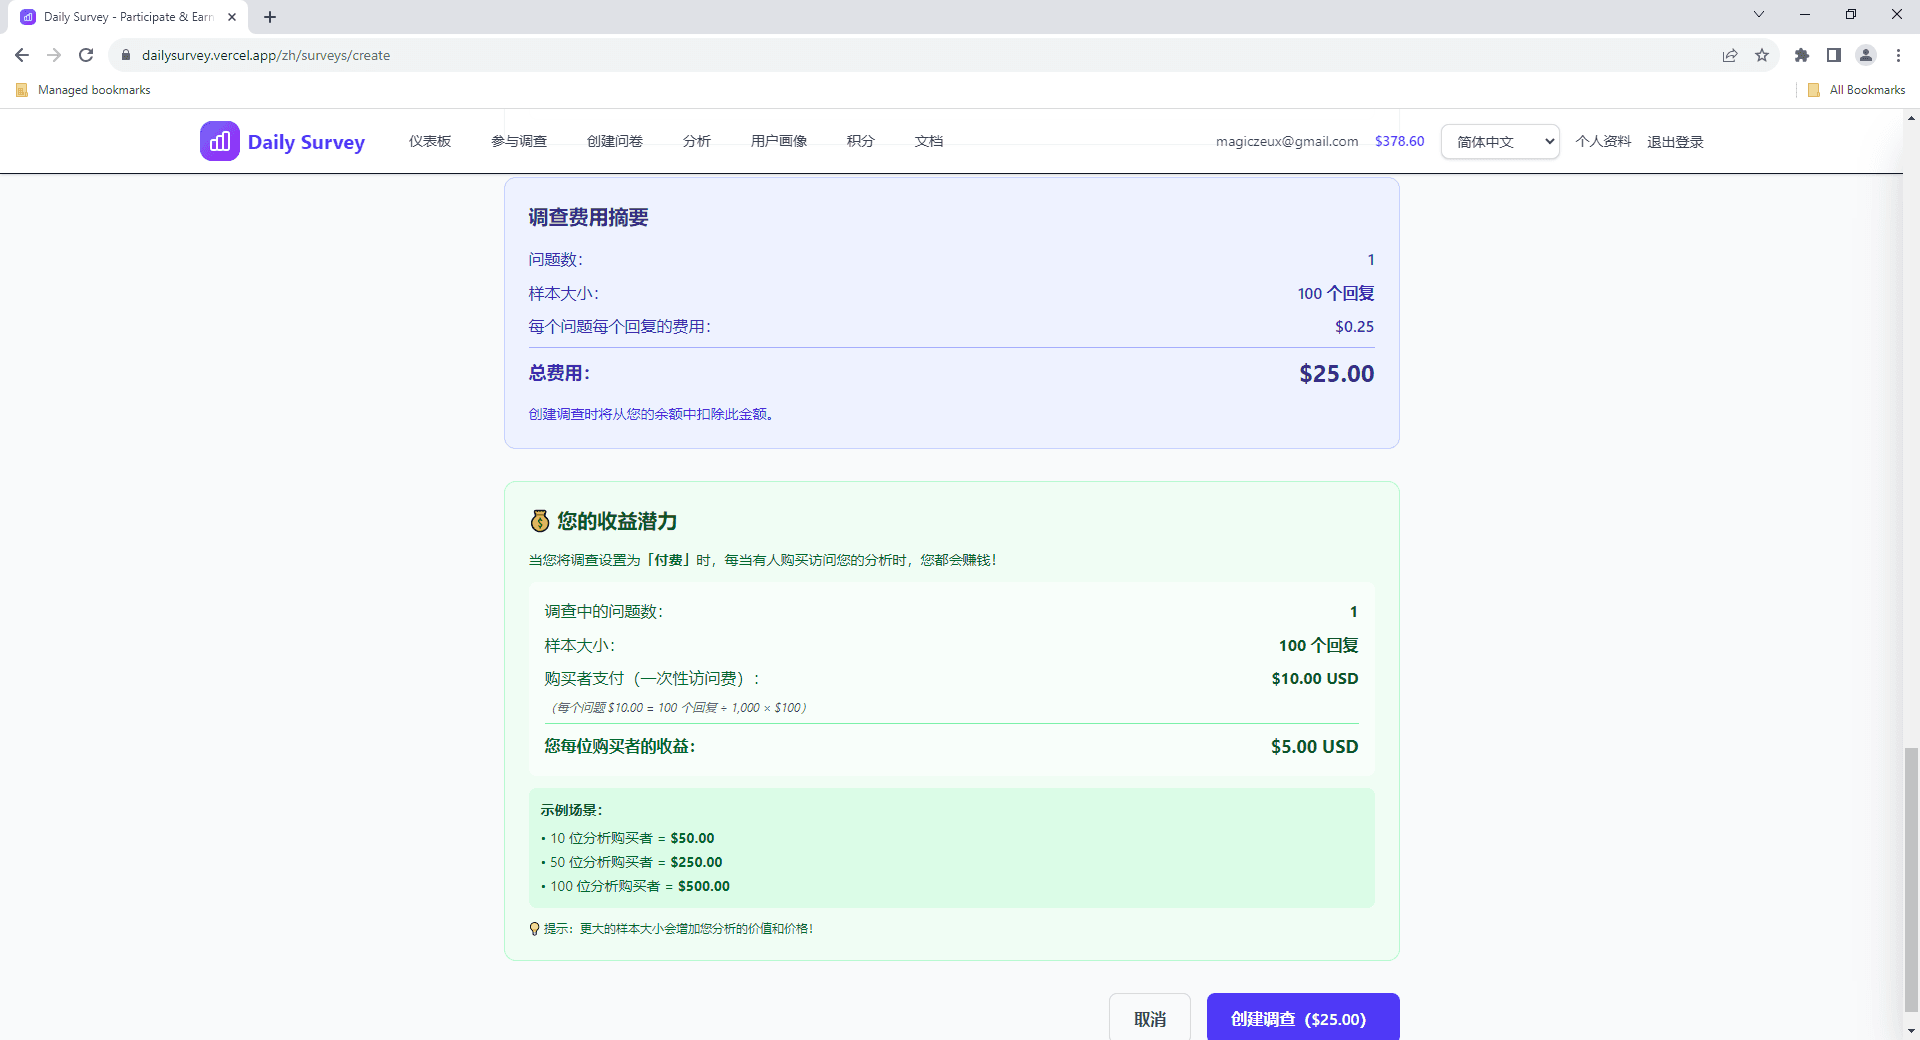Switch to the 分析 menu item

pos(697,141)
